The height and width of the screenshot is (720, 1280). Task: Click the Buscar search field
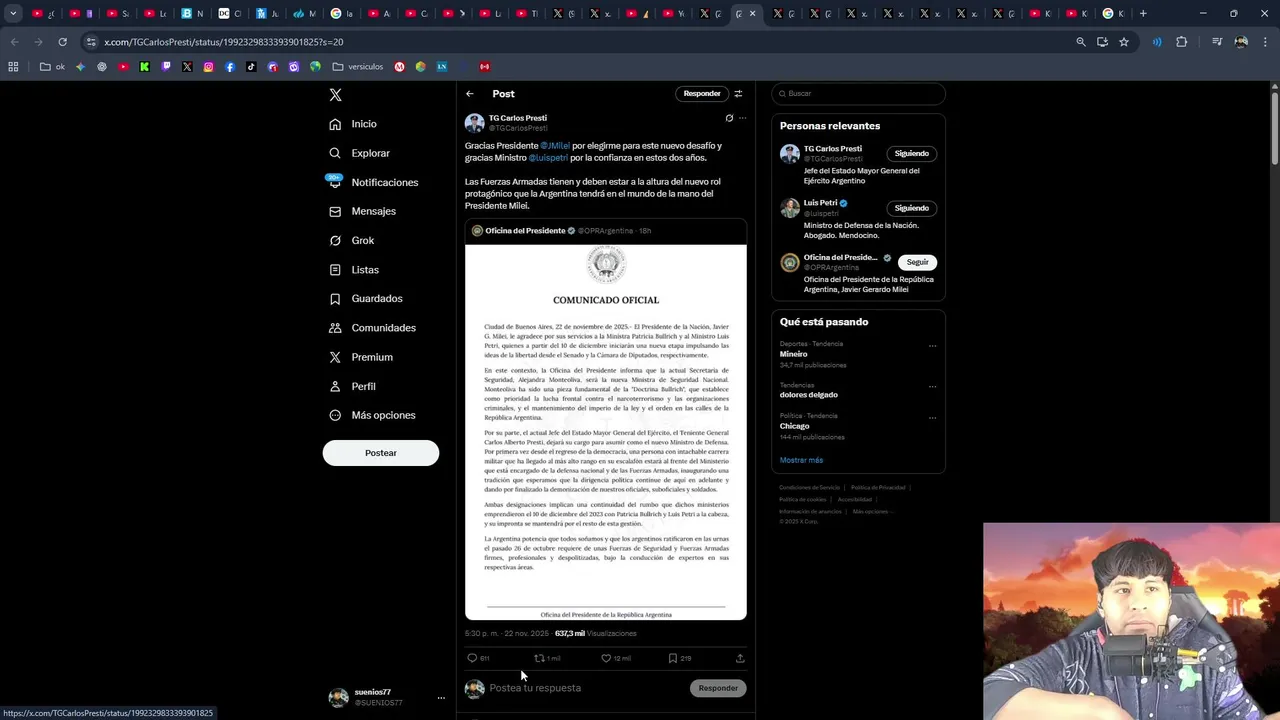[858, 94]
